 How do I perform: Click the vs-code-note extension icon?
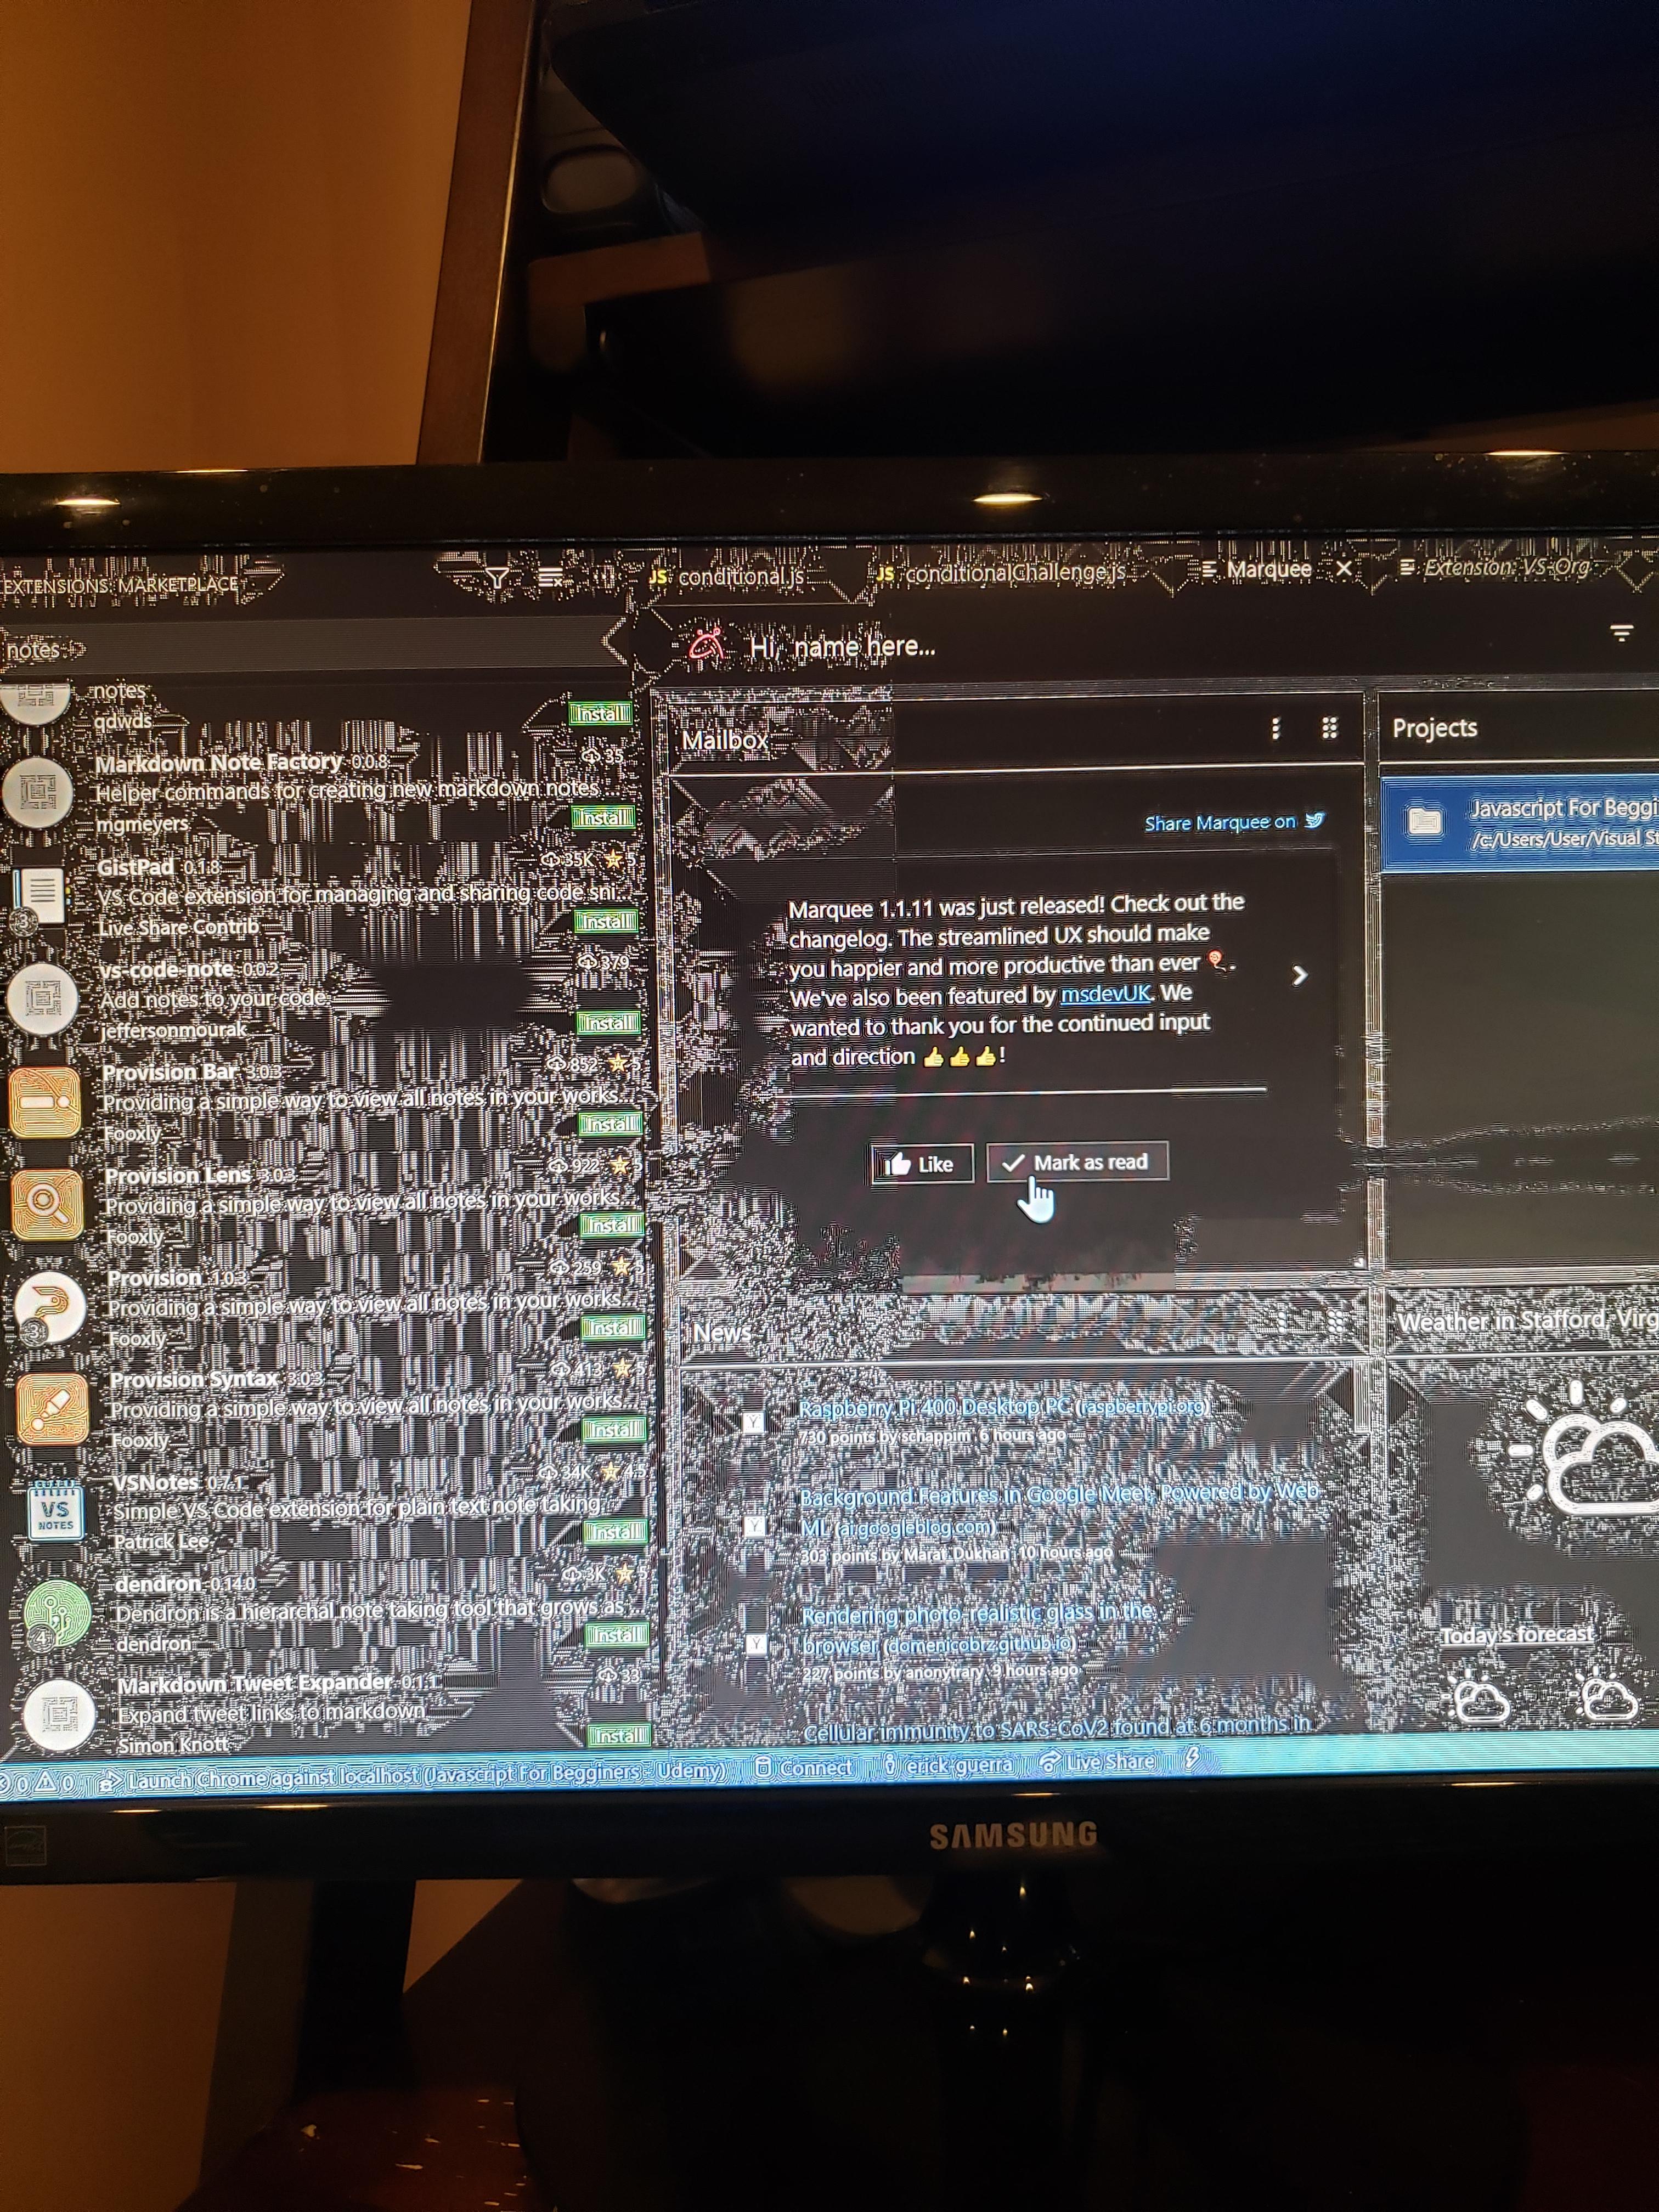(43, 998)
